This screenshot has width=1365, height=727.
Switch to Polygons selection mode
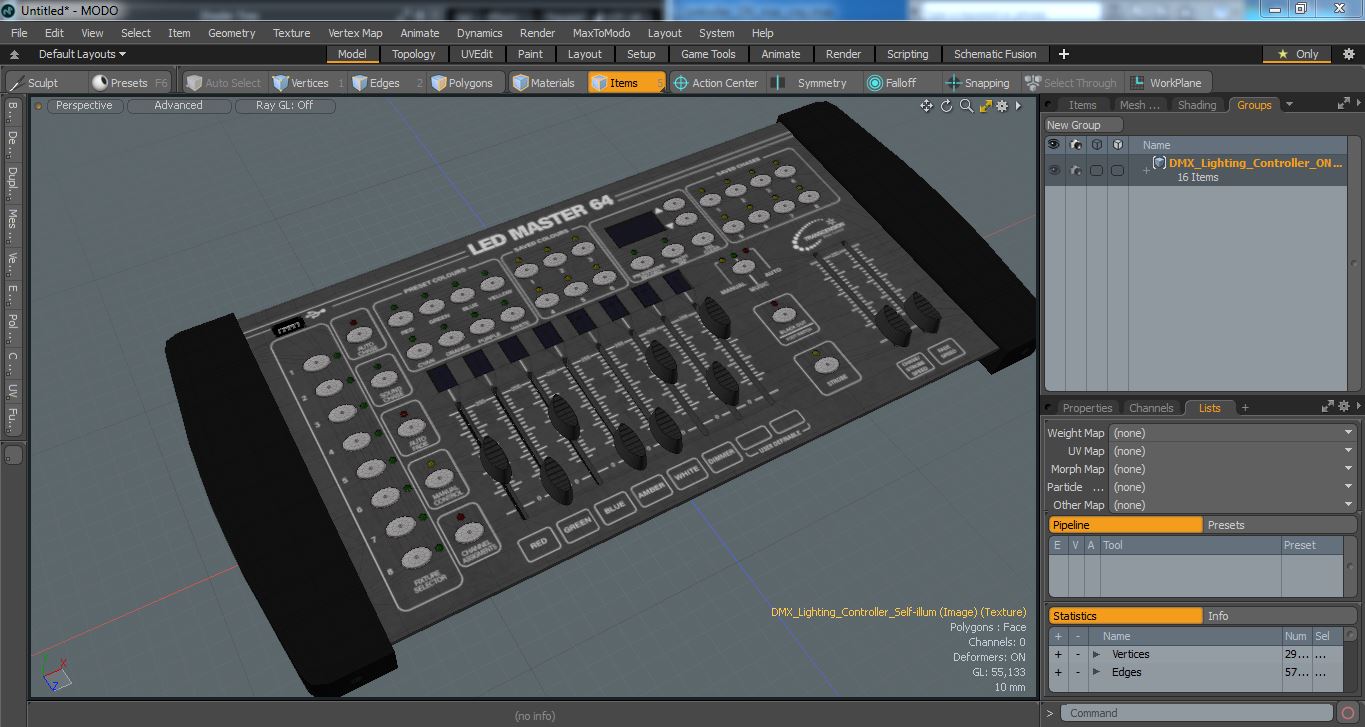465,83
